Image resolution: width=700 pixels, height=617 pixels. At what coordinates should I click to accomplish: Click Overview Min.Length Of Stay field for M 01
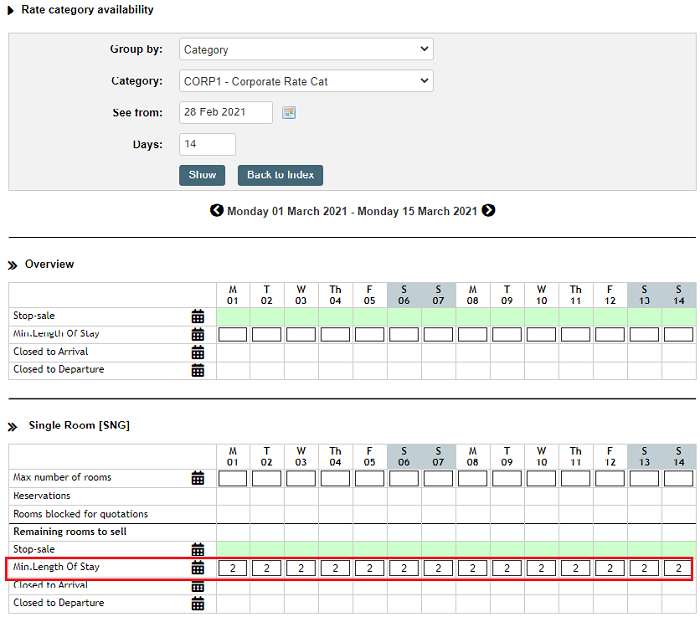pos(233,334)
